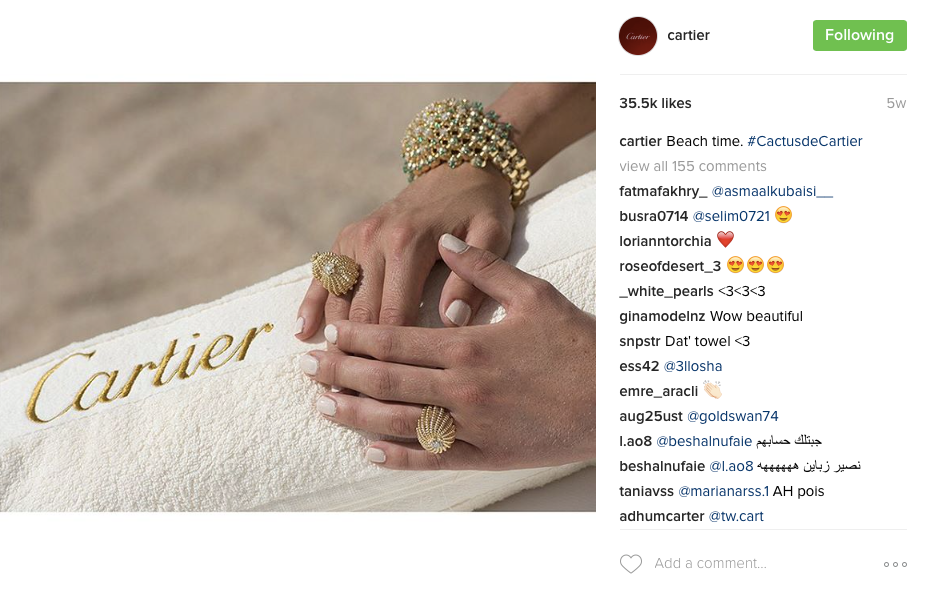Click the heart like icon
Image resolution: width=929 pixels, height=590 pixels.
point(630,563)
